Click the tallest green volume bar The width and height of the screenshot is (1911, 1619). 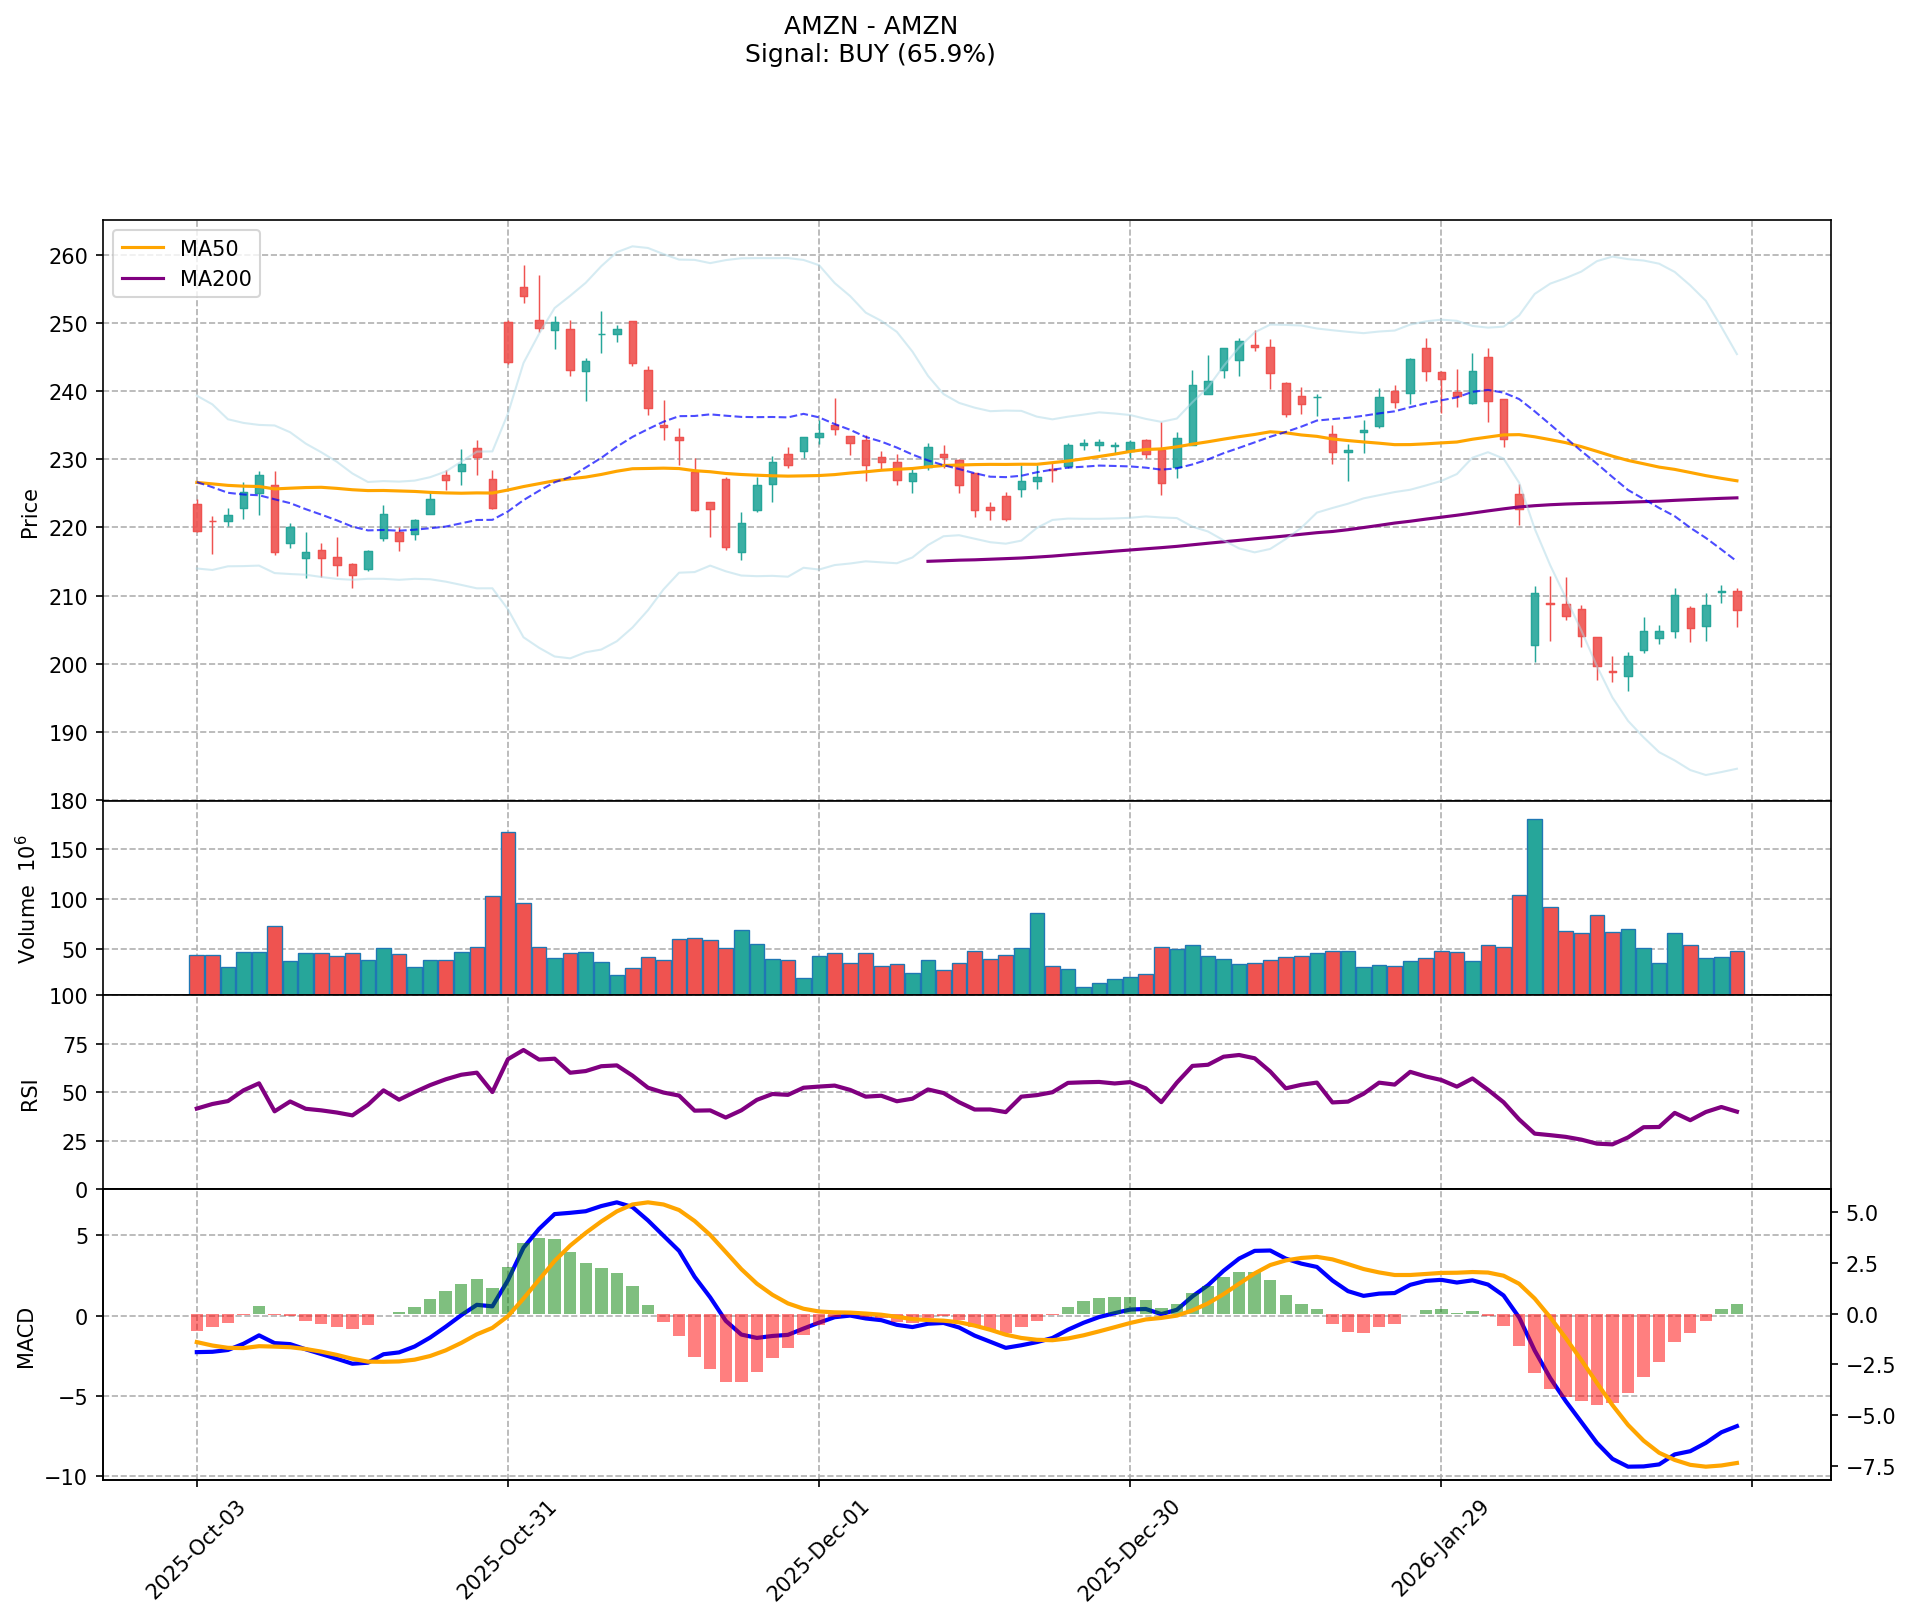tap(1534, 906)
